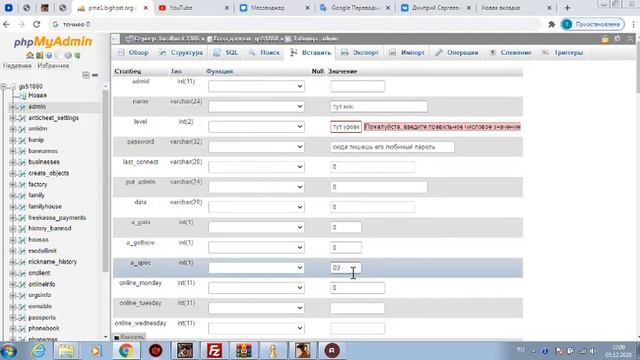The image size is (640, 360).
Task: Open function dropdown for last_connect row
Action: (x=256, y=167)
